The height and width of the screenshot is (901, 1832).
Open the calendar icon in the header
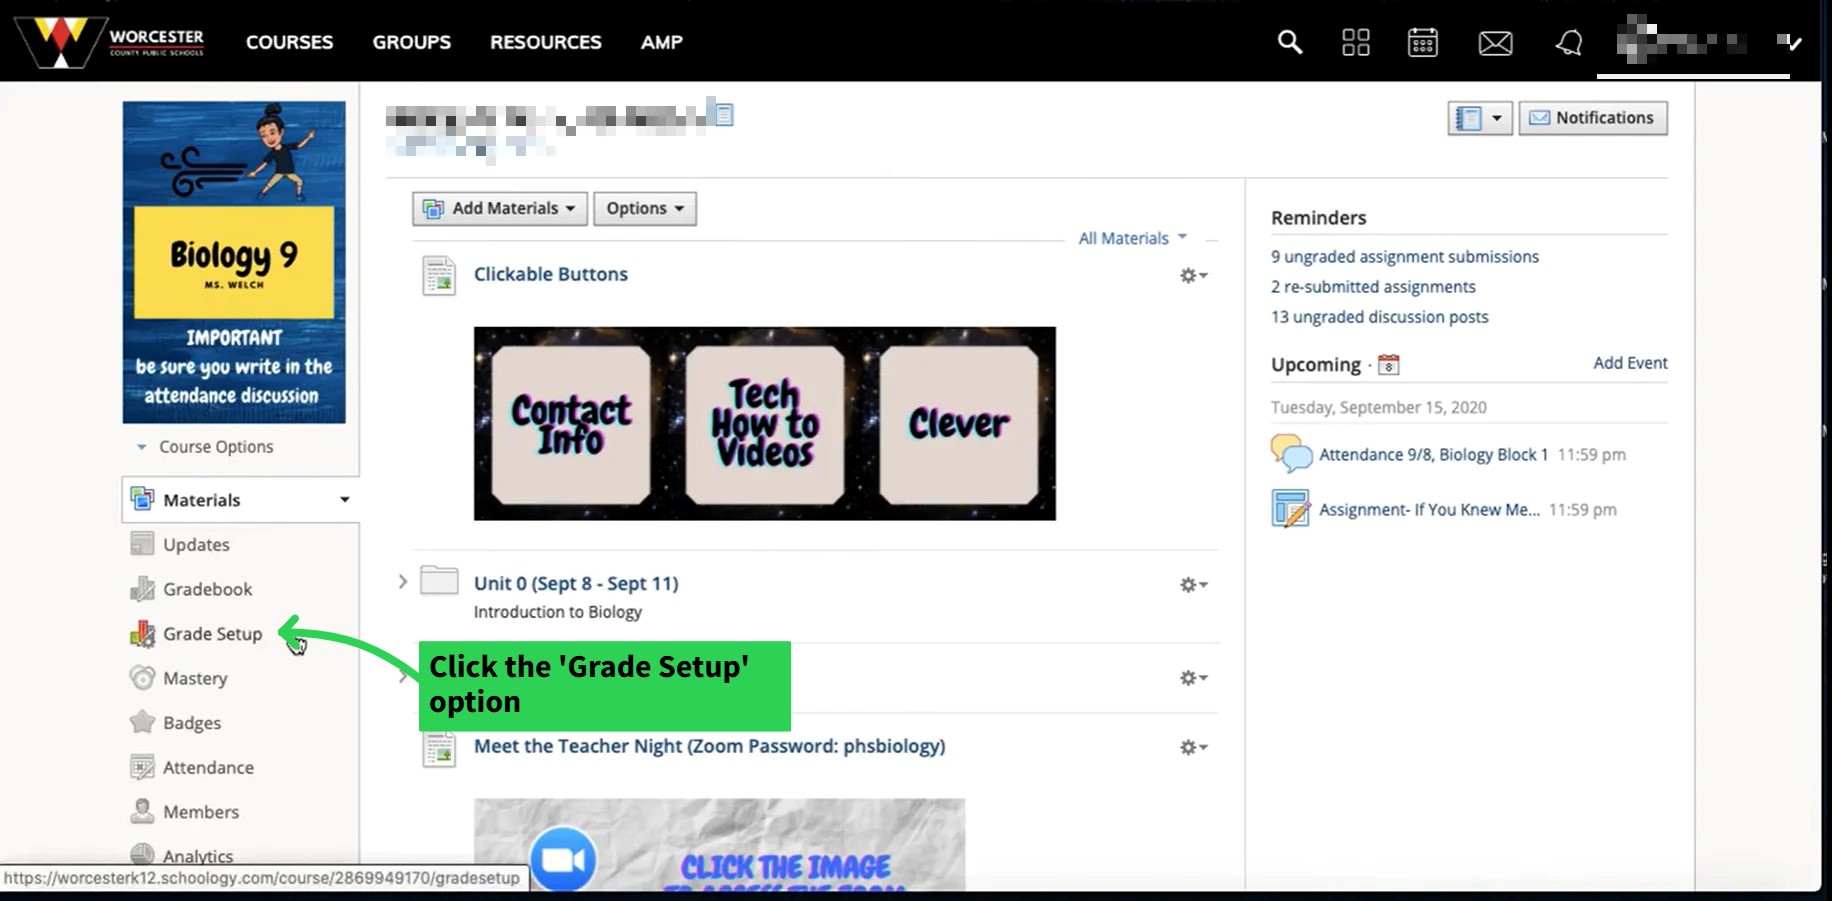tap(1422, 42)
